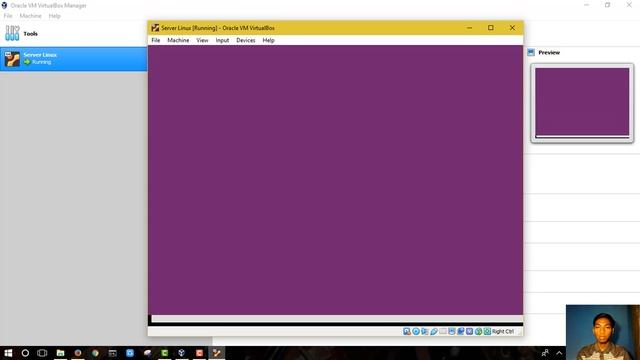Viewport: 640px width, 360px height.
Task: Open File Explorer from the taskbar
Action: click(x=60, y=353)
